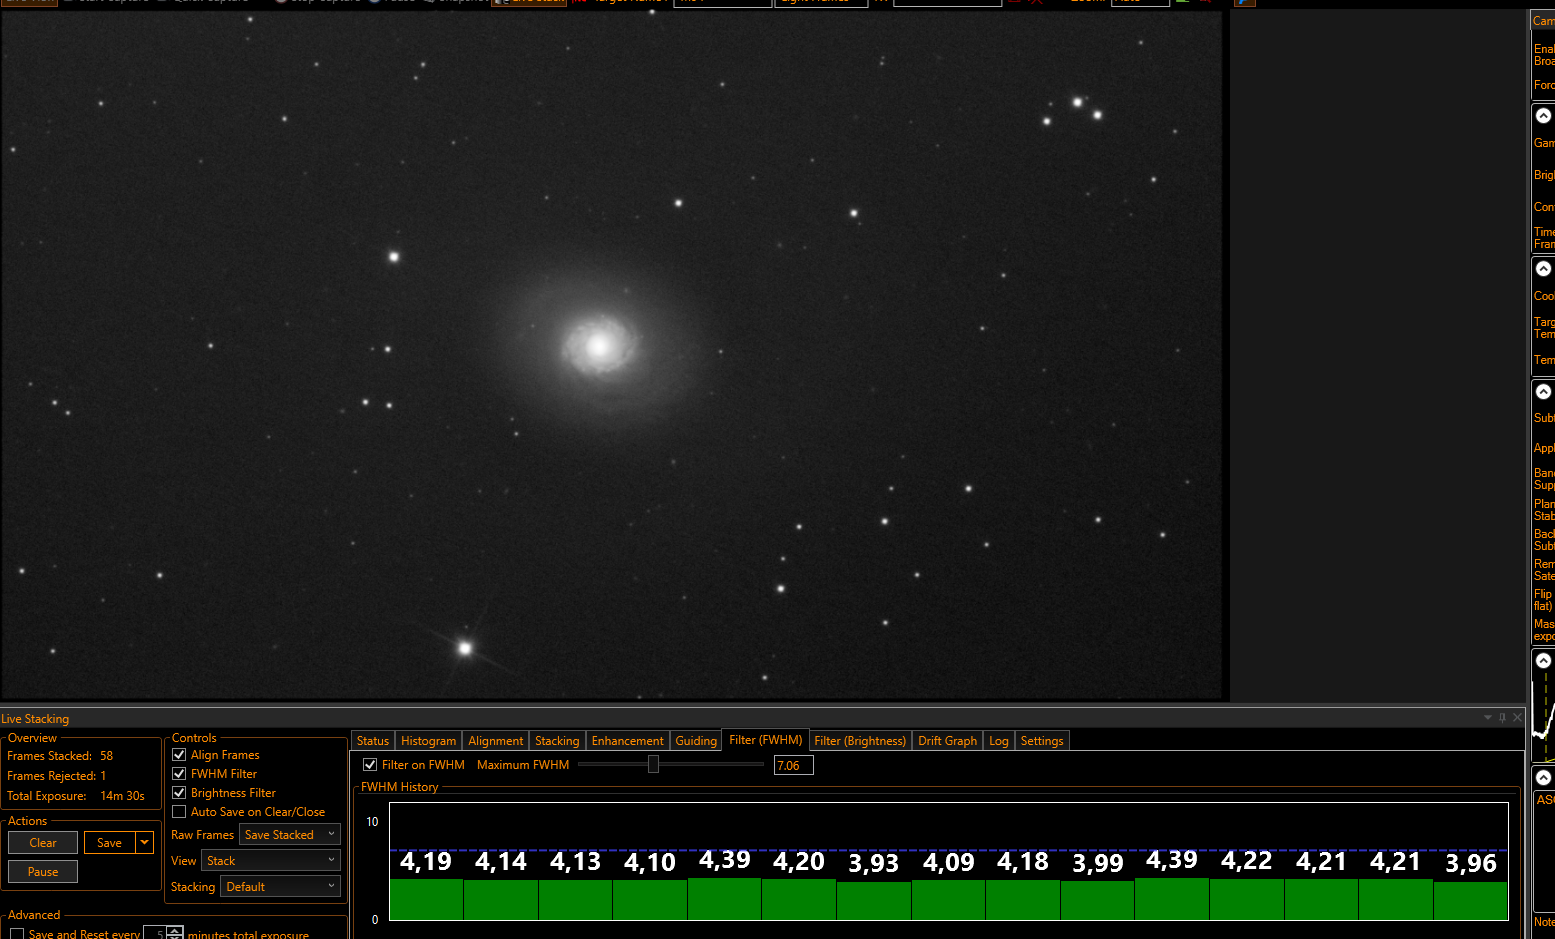Toggle the Filter on FWHM checkbox

click(x=370, y=765)
